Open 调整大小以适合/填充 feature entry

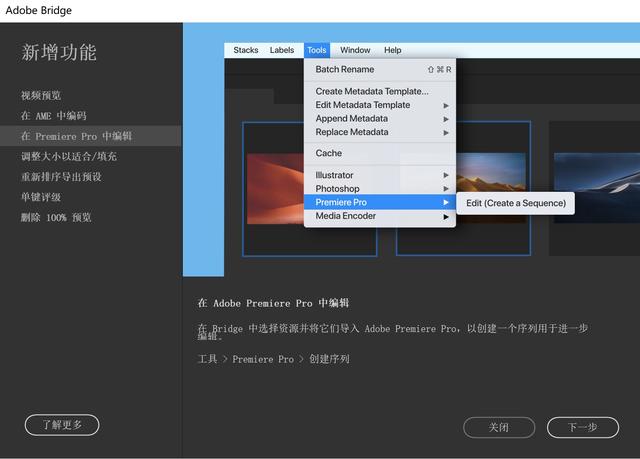[69, 156]
